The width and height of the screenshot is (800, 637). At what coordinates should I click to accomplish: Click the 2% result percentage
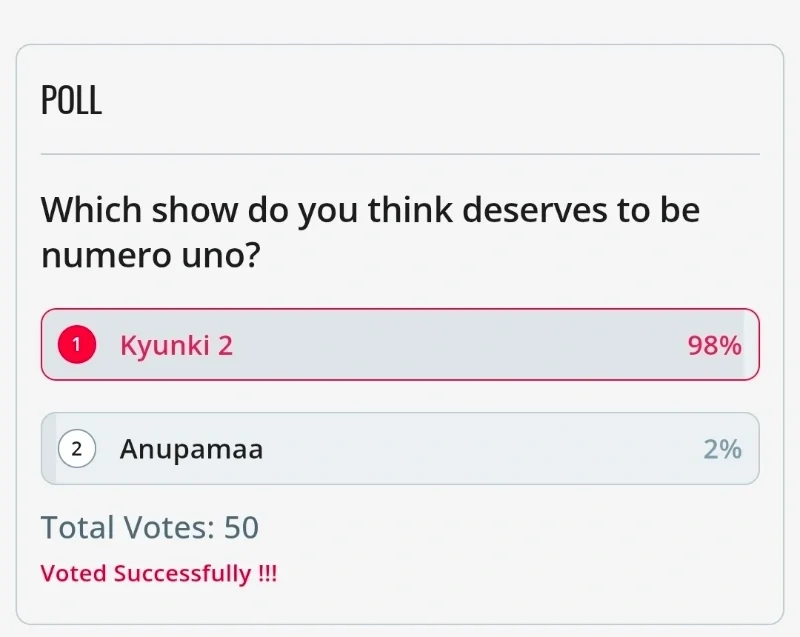click(722, 449)
